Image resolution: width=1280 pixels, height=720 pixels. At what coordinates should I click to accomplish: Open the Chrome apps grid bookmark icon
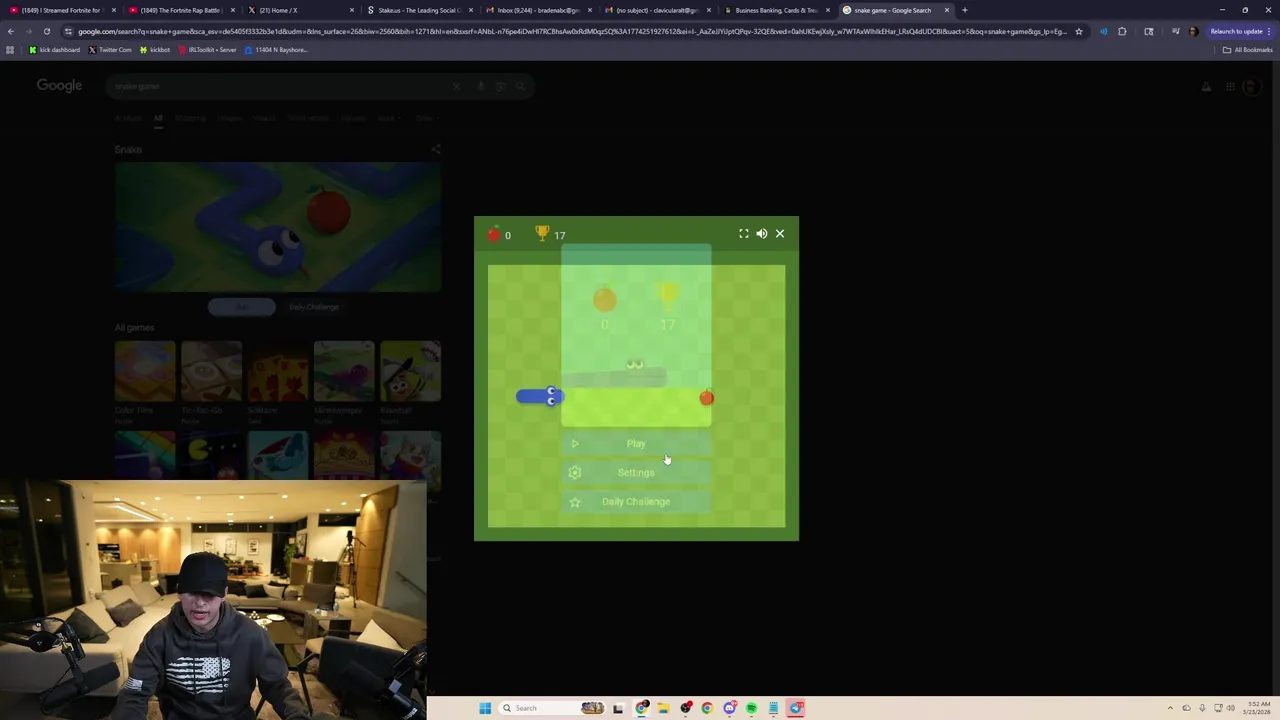tap(10, 50)
